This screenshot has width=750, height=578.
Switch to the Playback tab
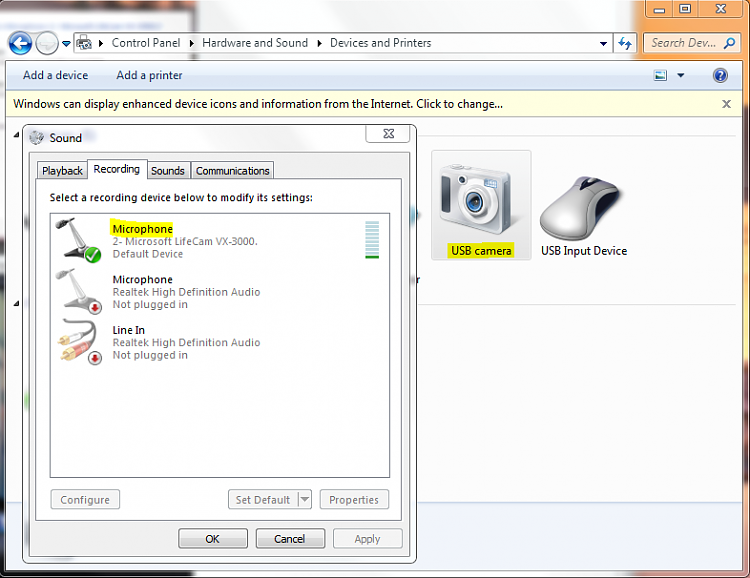pos(62,170)
